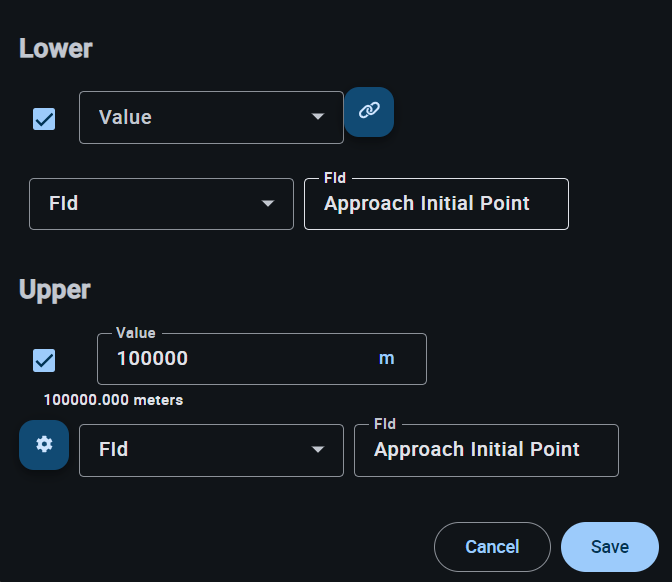
Task: Click the caret arrow of Lower FId dropdown
Action: pos(268,204)
